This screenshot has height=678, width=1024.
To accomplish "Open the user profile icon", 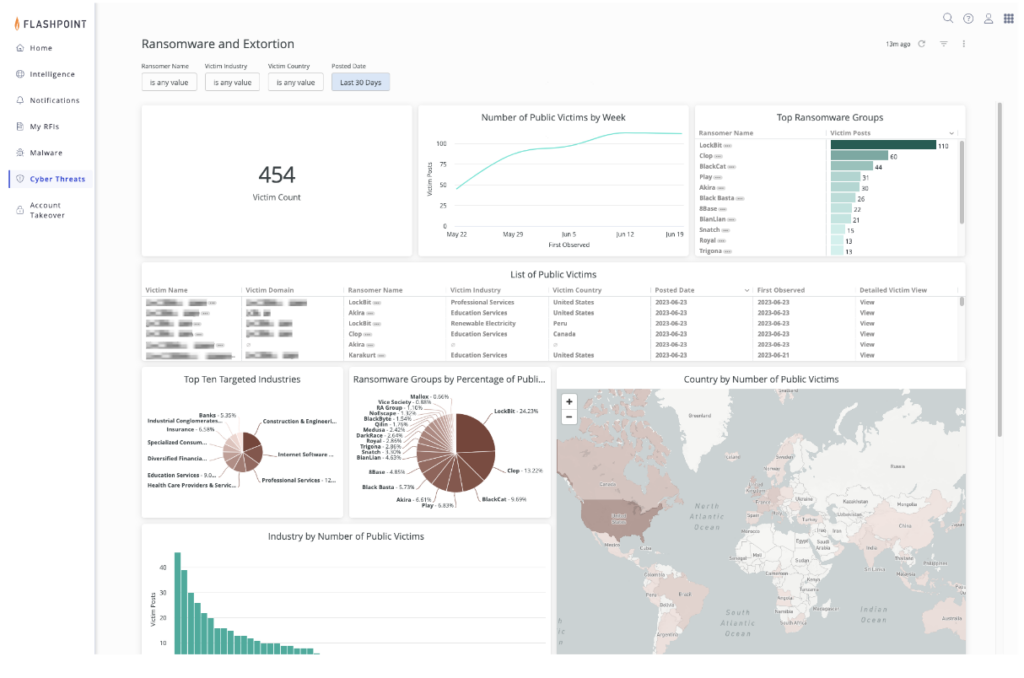I will 989,18.
